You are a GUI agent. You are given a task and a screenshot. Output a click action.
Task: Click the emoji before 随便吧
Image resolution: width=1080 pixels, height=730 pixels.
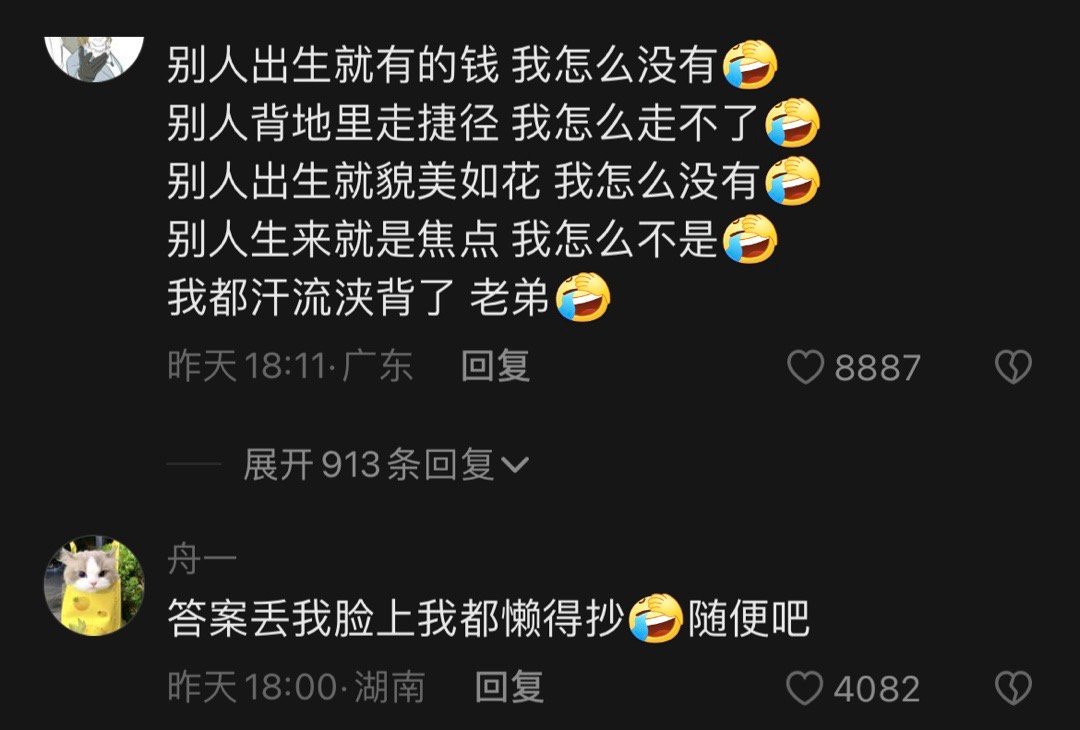[x=656, y=618]
